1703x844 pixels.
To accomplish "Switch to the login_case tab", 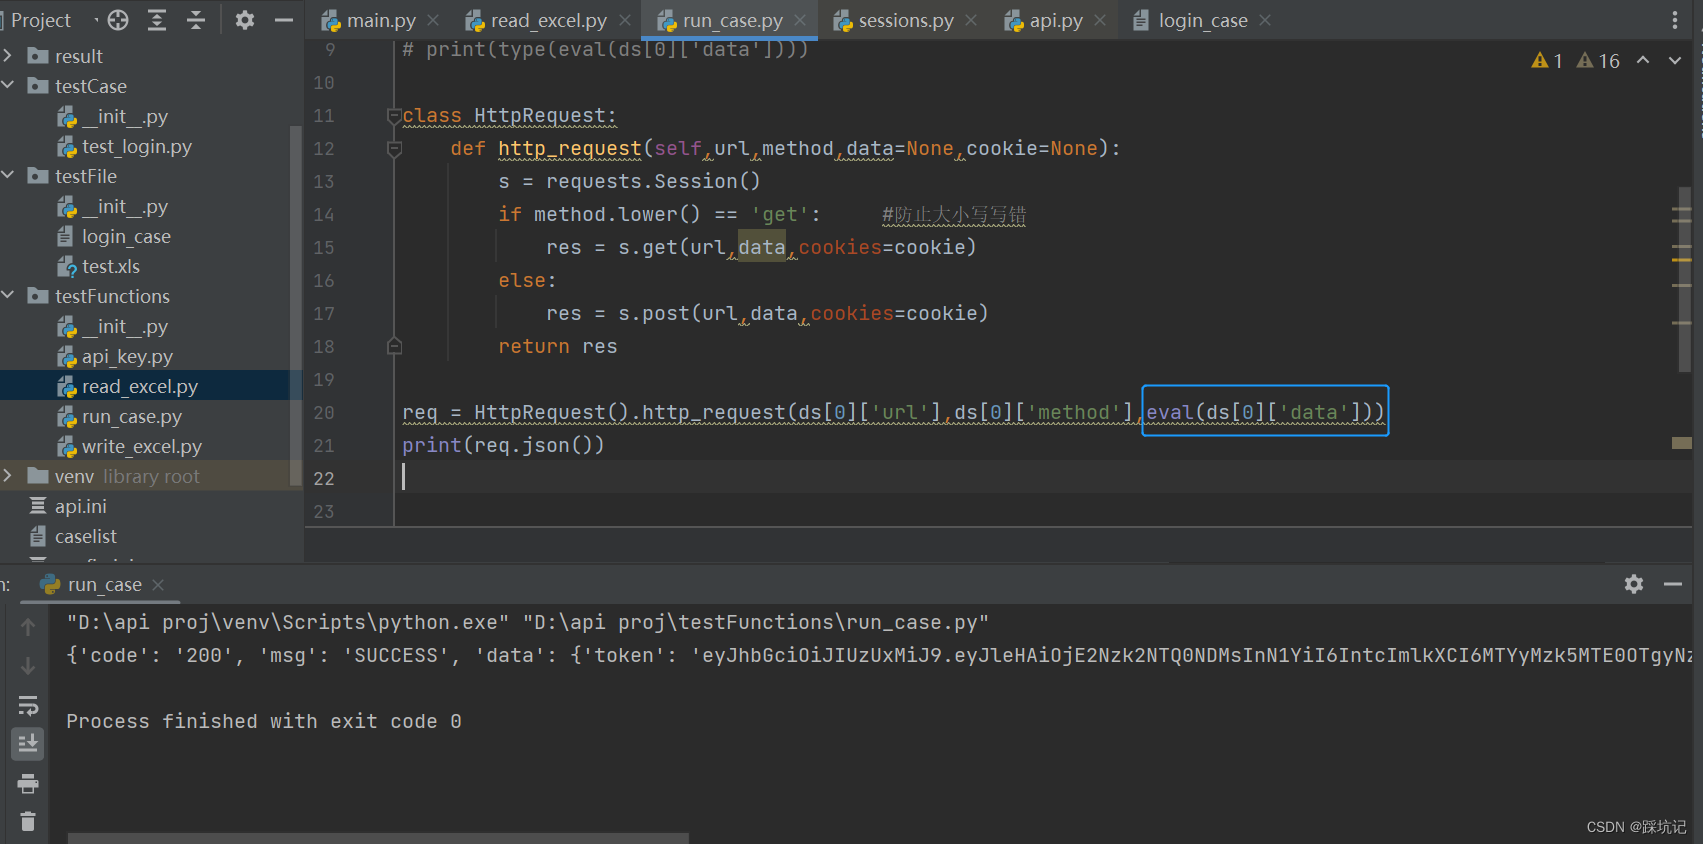I will pyautogui.click(x=1203, y=20).
